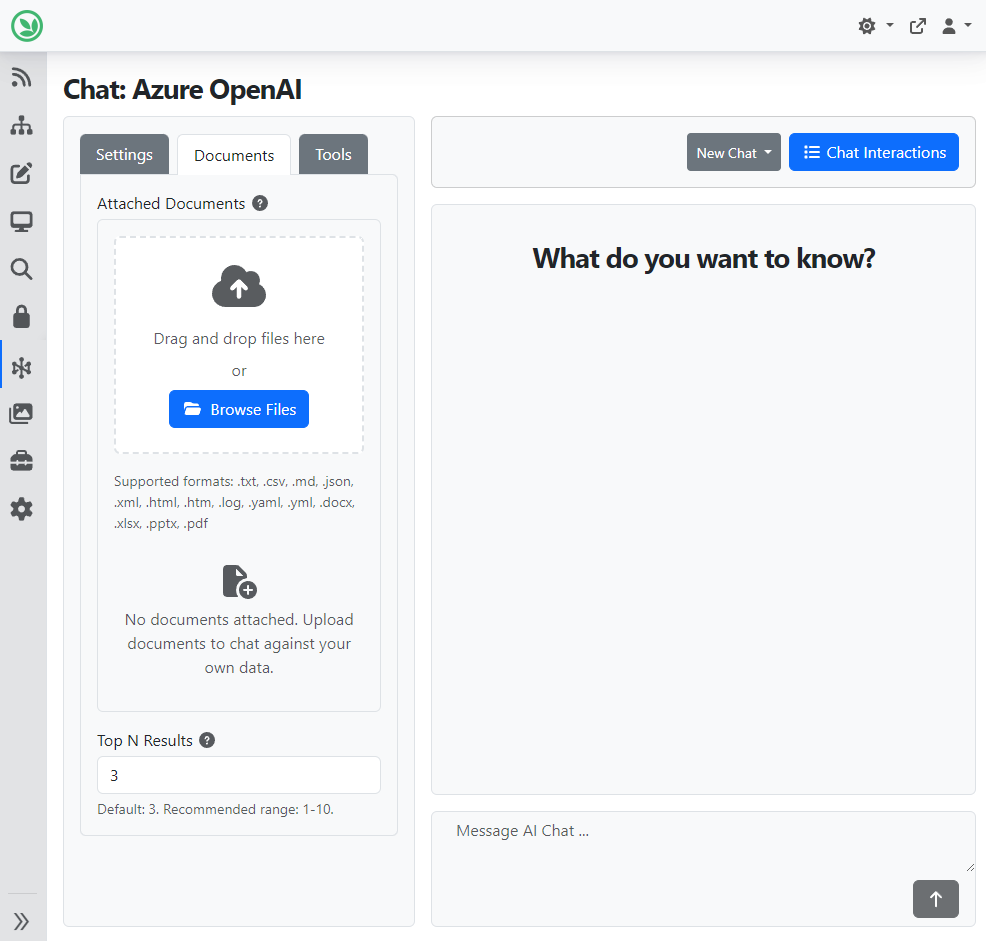The height and width of the screenshot is (941, 986).
Task: Click the 'Chat: Azure OpenAI' heading
Action: click(x=182, y=89)
